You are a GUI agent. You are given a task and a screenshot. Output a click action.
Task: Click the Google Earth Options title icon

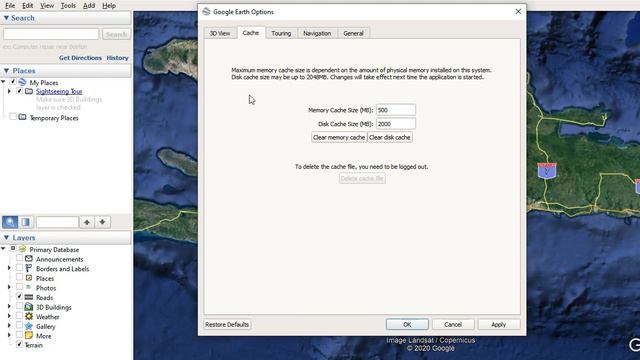click(x=207, y=11)
